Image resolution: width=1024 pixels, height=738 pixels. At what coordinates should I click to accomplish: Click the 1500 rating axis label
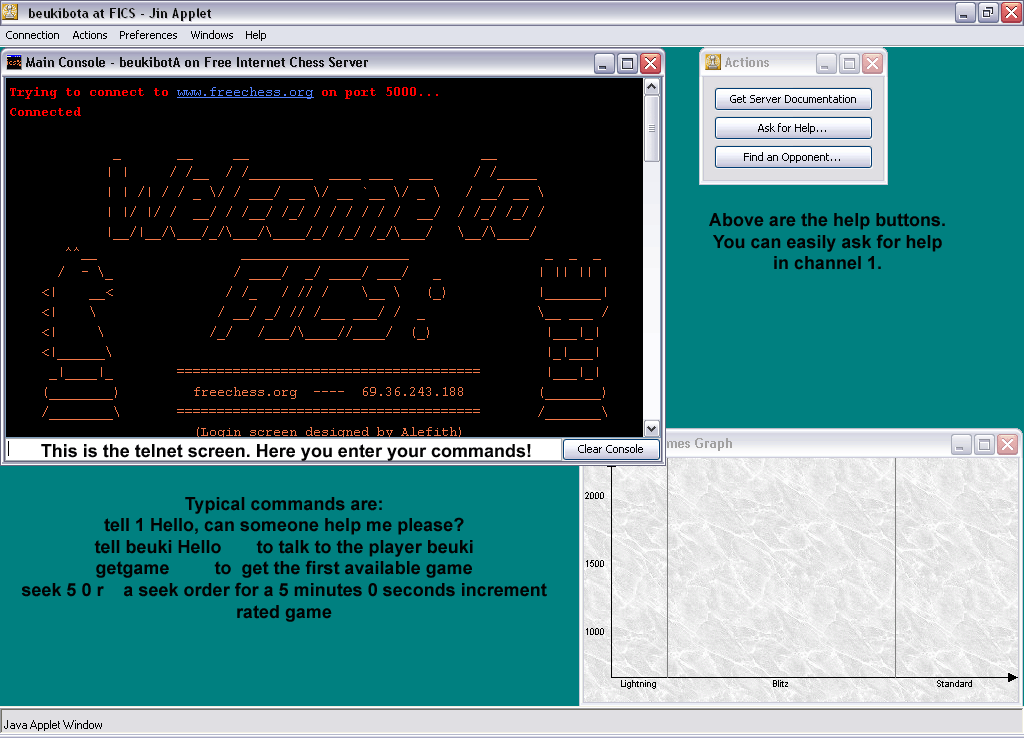click(x=594, y=564)
